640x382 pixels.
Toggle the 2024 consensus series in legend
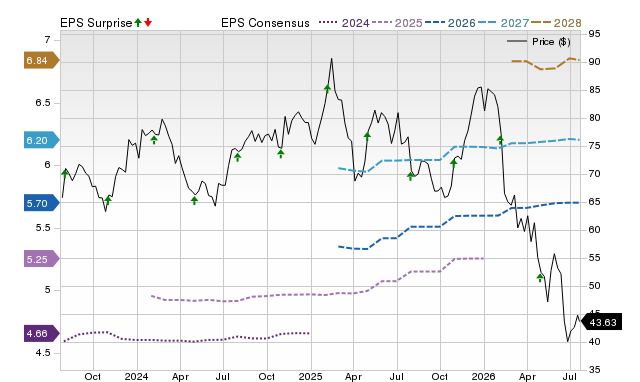click(x=344, y=23)
